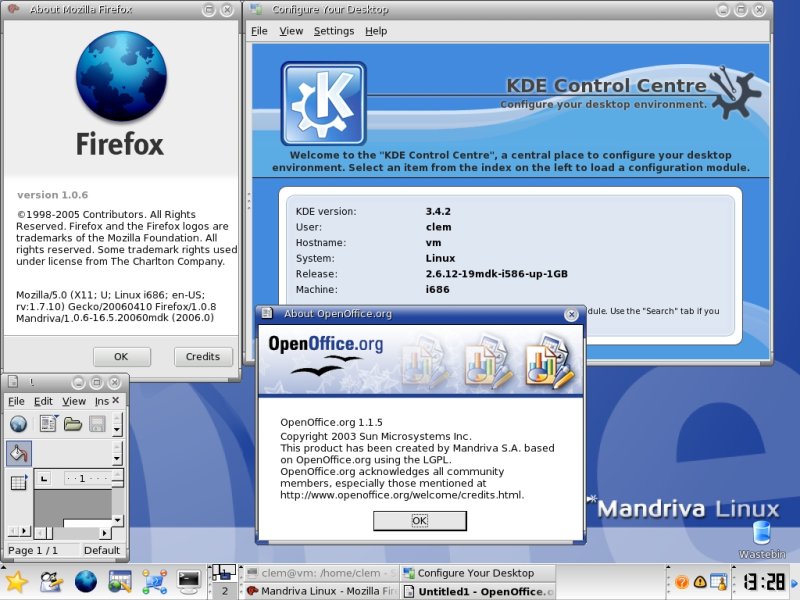Click the digital clock in the panel
The height and width of the screenshot is (600, 800).
764,582
